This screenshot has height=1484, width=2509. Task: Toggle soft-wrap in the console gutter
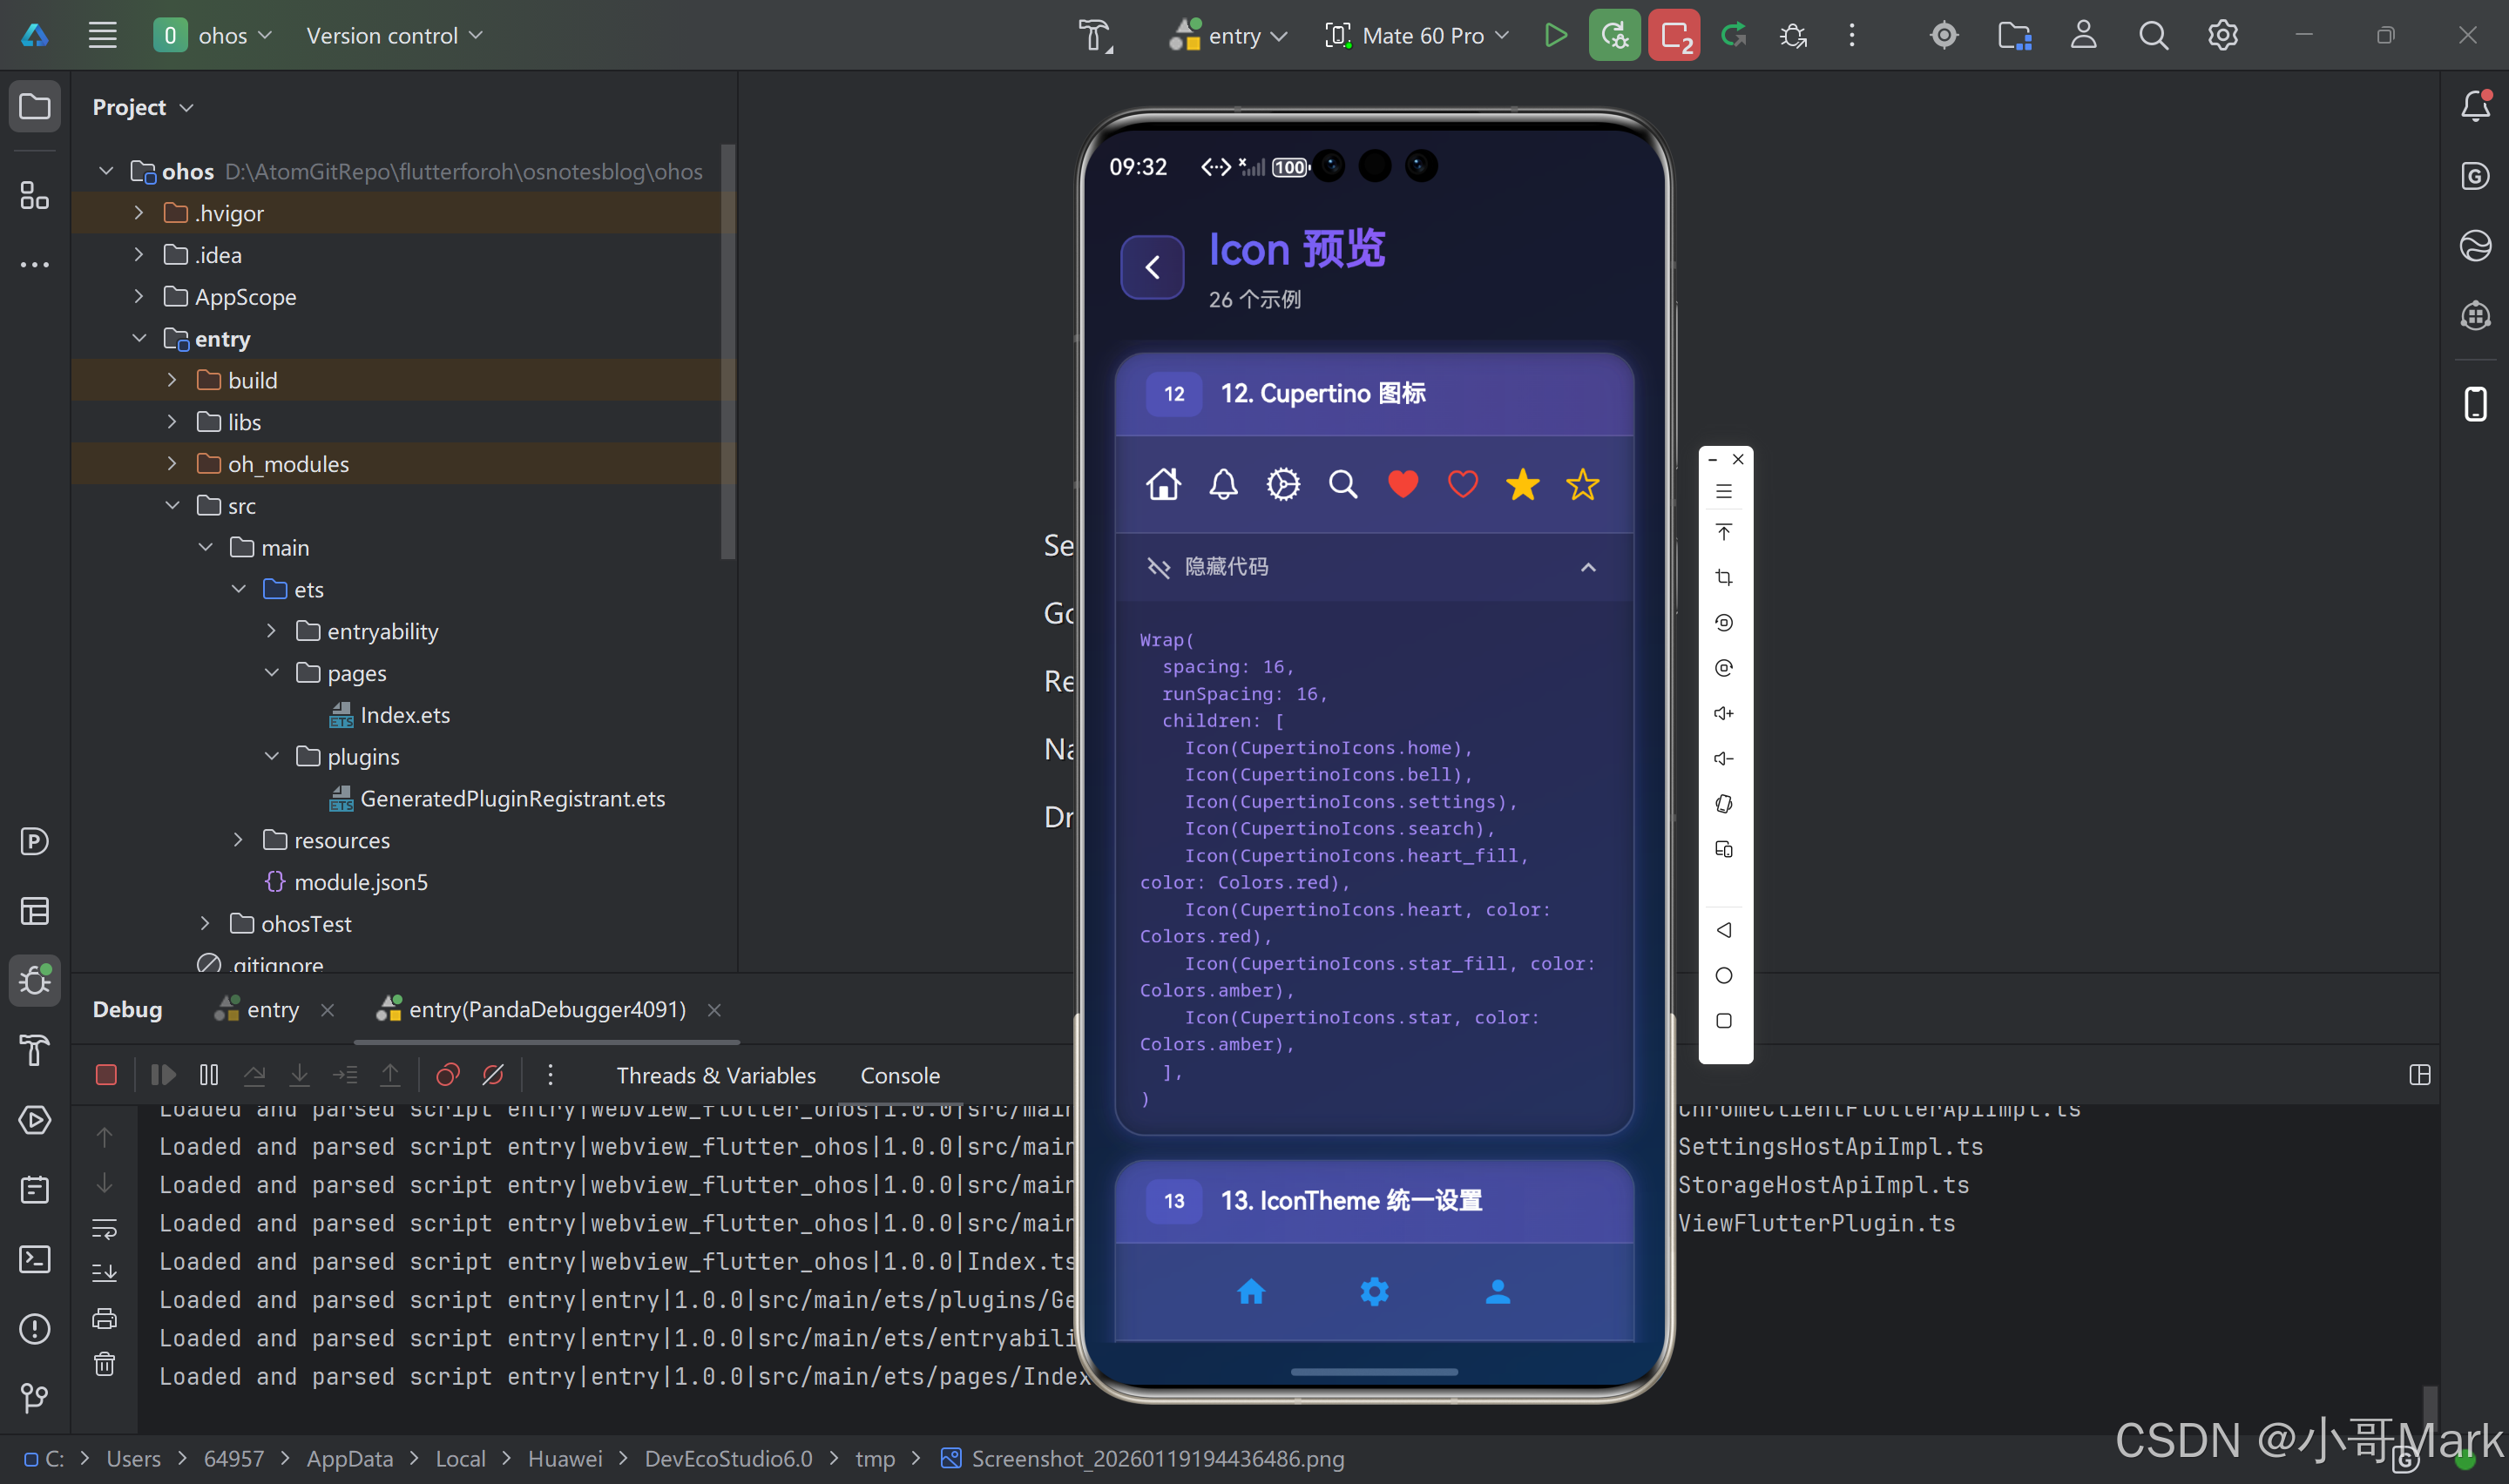(104, 1228)
